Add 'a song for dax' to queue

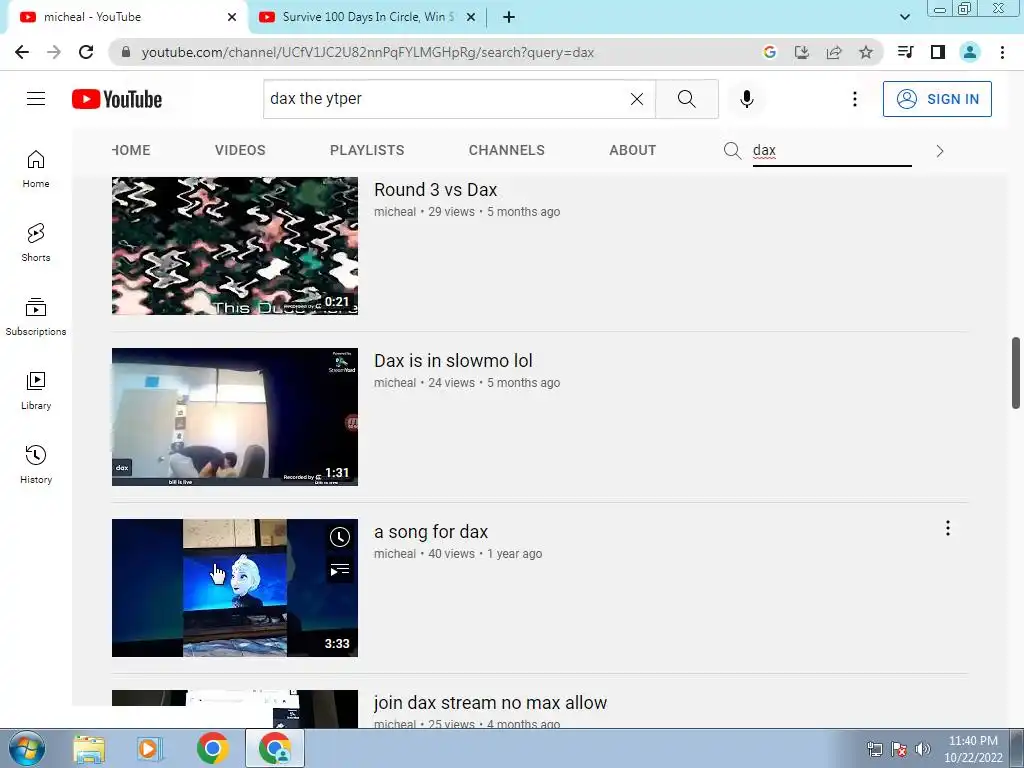[x=340, y=570]
